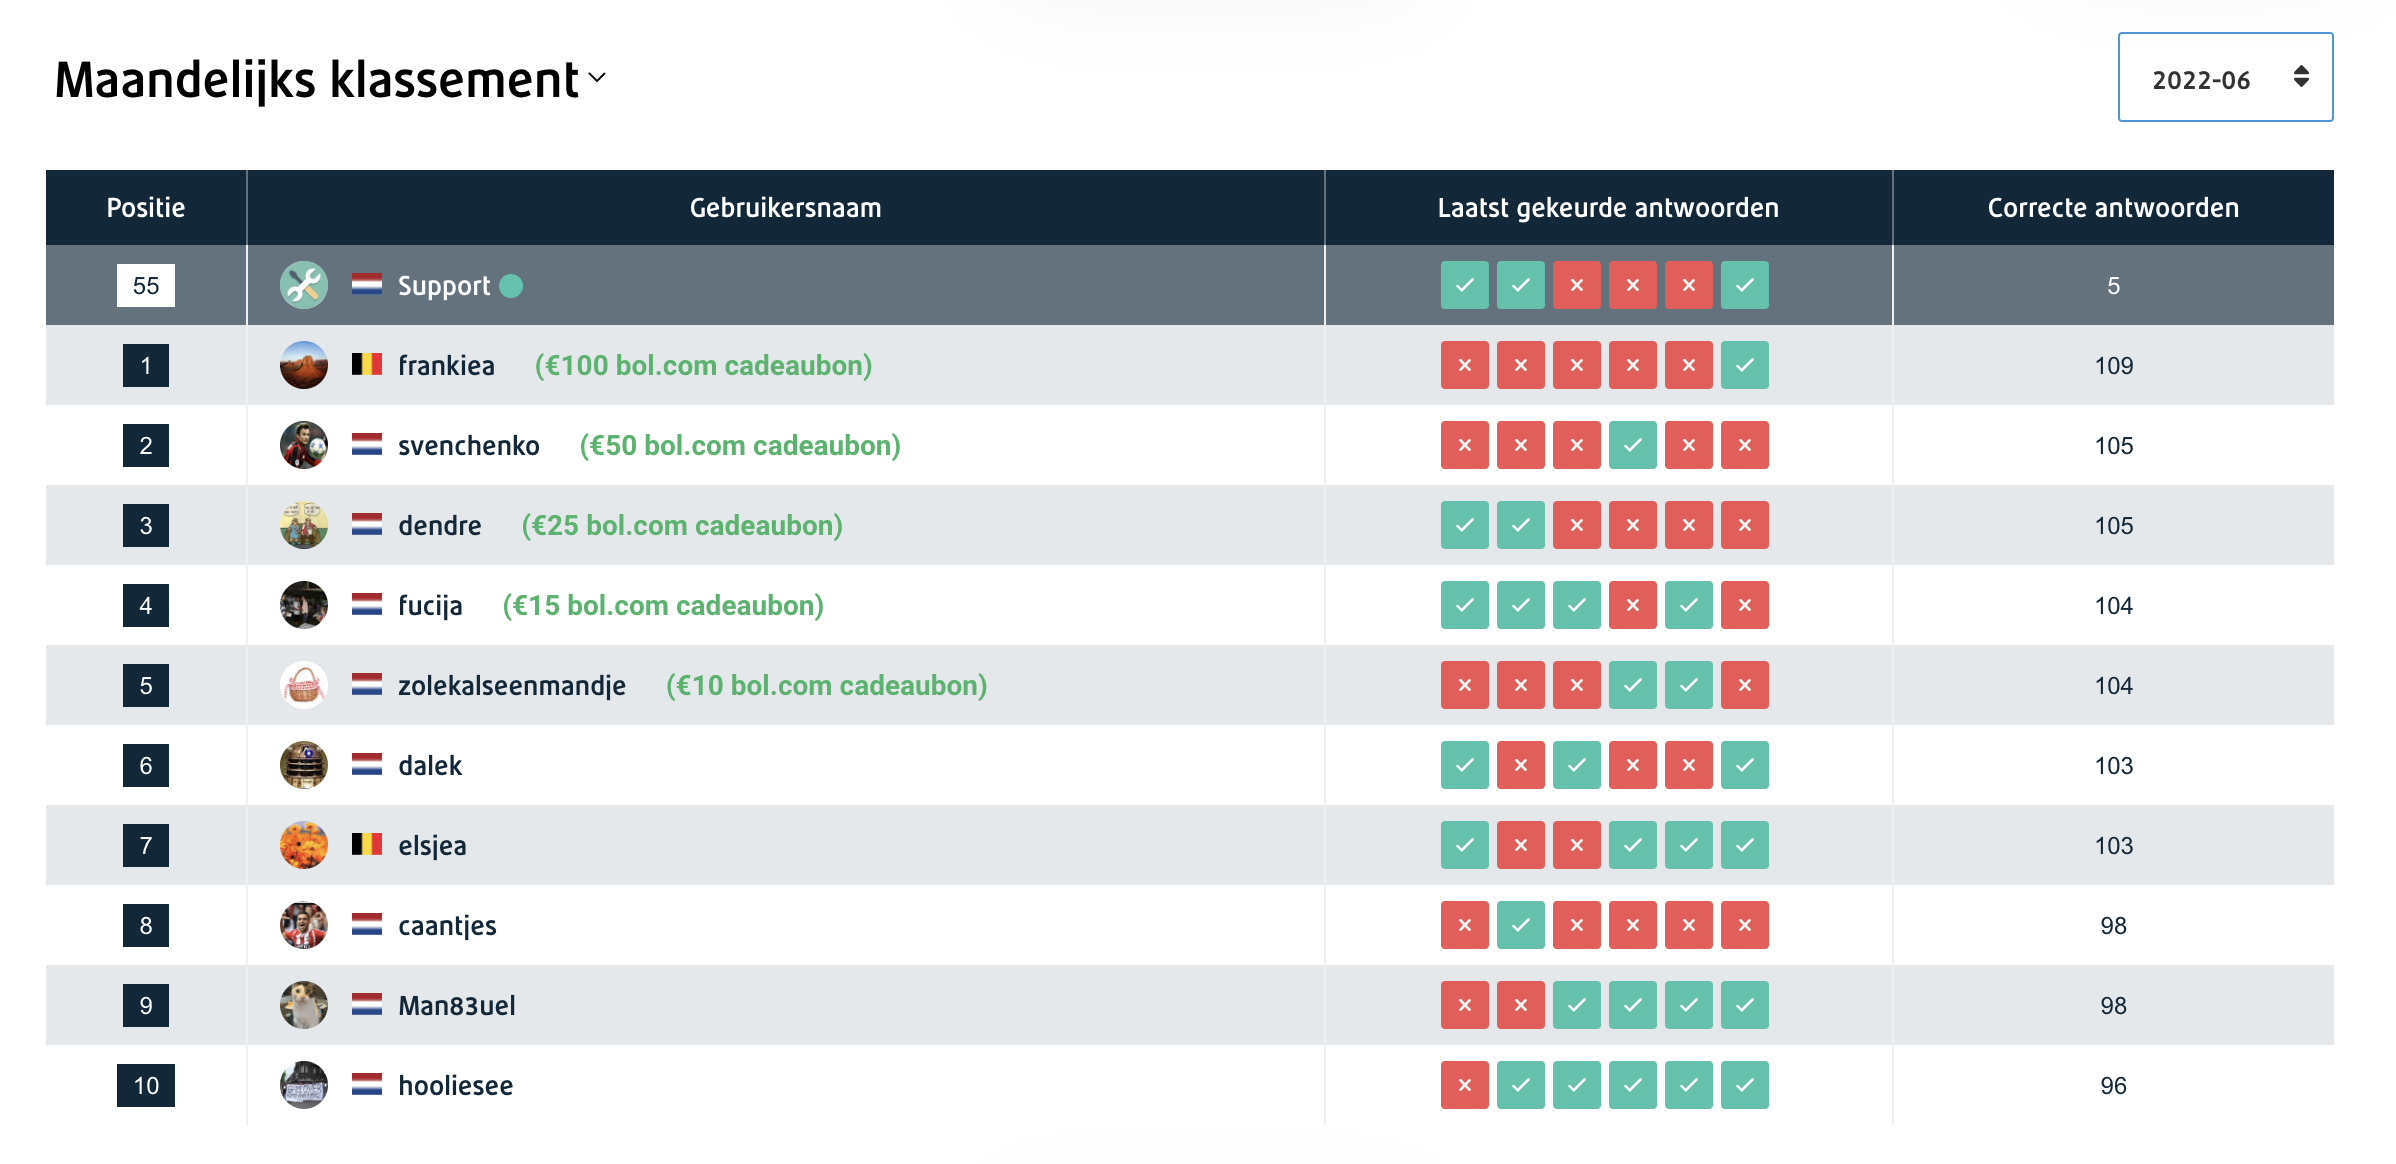Click the green check in svenchenko's answer row
Screen dimensions: 2396x1164
(1633, 445)
